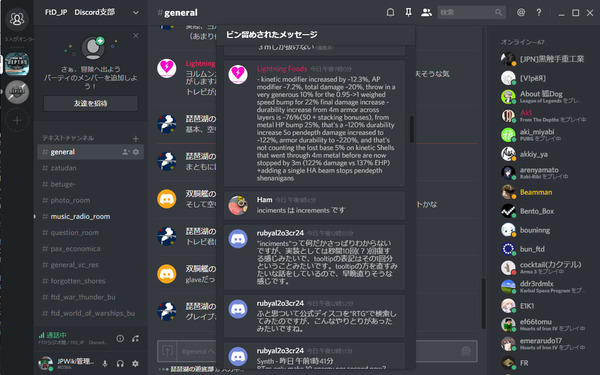The height and width of the screenshot is (375, 600).
Task: Open zatudan channel
Action: coord(90,168)
